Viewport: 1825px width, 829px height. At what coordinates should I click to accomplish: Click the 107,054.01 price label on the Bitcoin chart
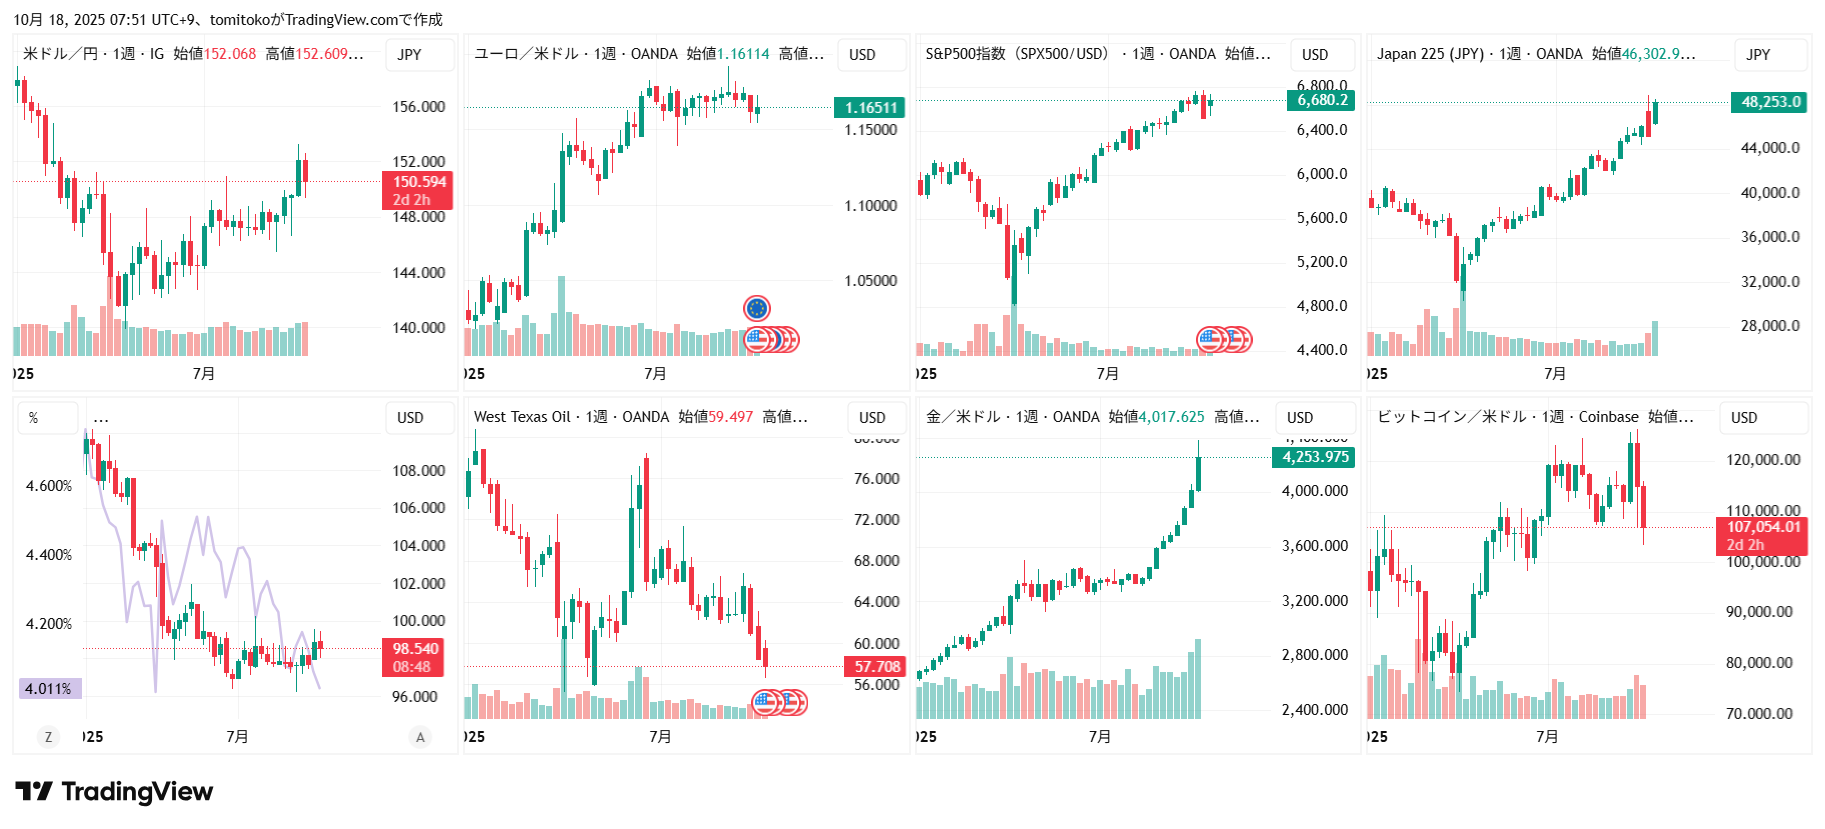(x=1763, y=527)
